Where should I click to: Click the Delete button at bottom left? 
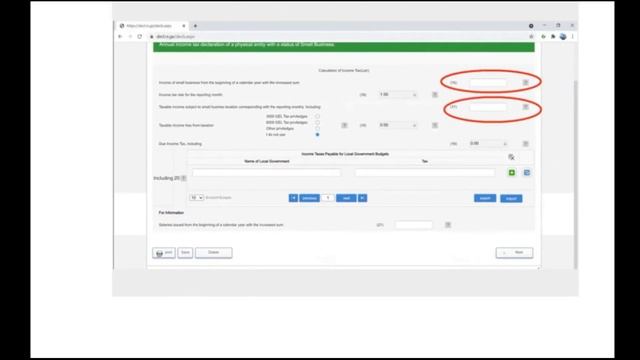[x=213, y=253]
